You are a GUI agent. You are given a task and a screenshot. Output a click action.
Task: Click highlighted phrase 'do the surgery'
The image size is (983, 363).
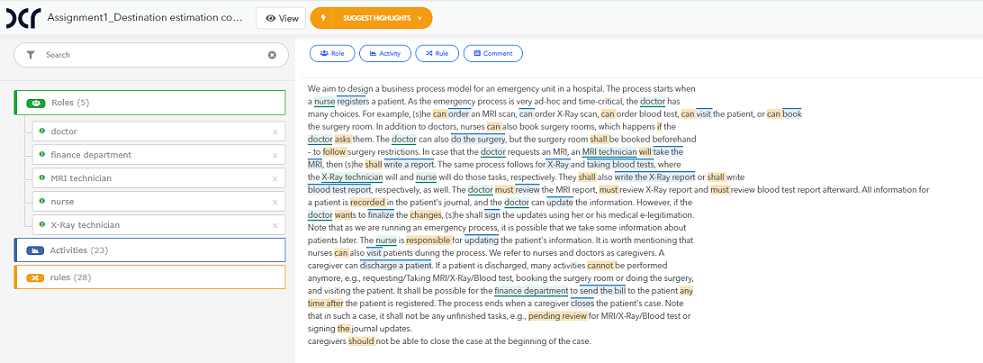[x=477, y=139]
